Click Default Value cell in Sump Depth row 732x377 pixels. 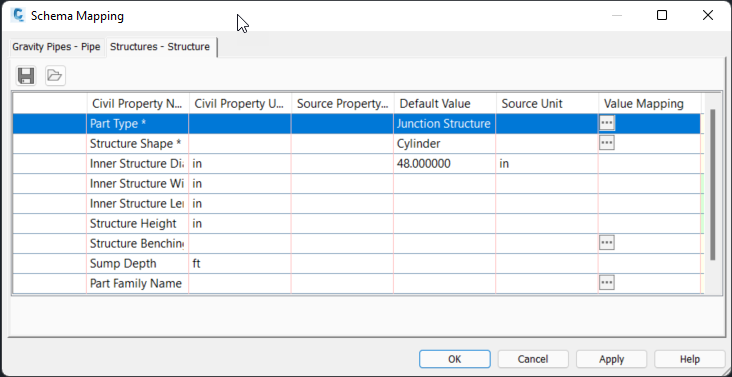(x=444, y=264)
